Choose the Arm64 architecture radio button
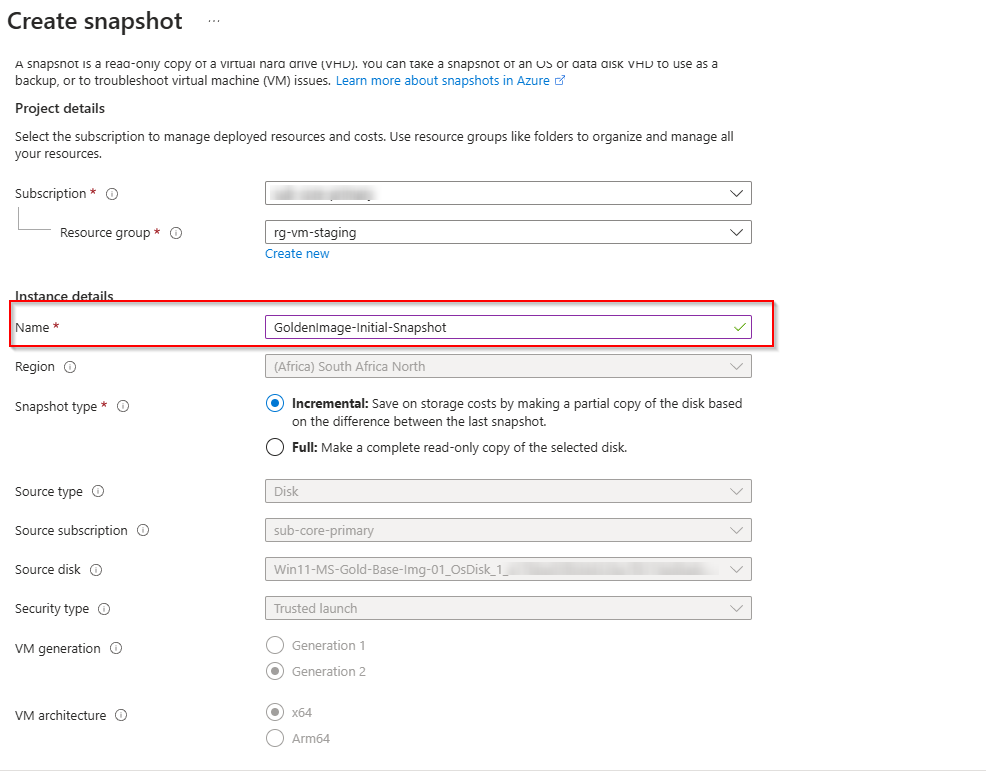 pos(275,739)
